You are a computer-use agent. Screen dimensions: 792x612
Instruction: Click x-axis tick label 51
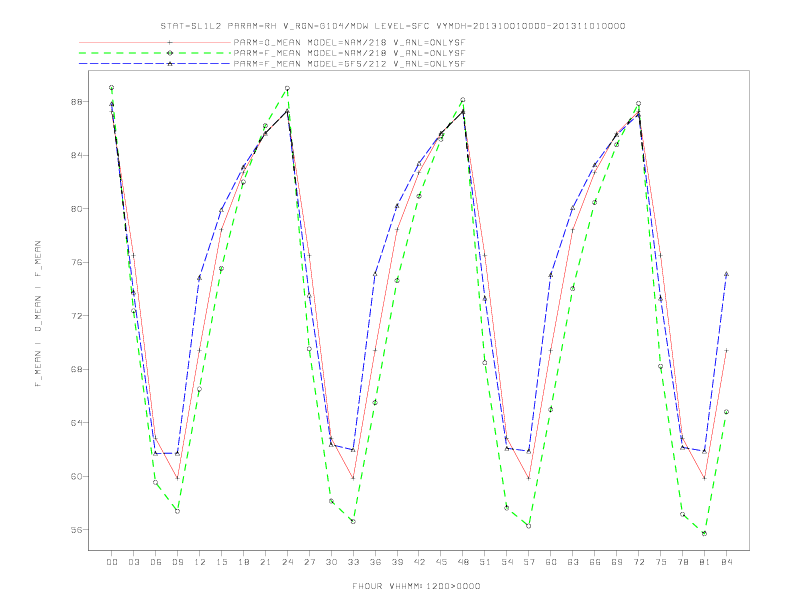tap(485, 562)
